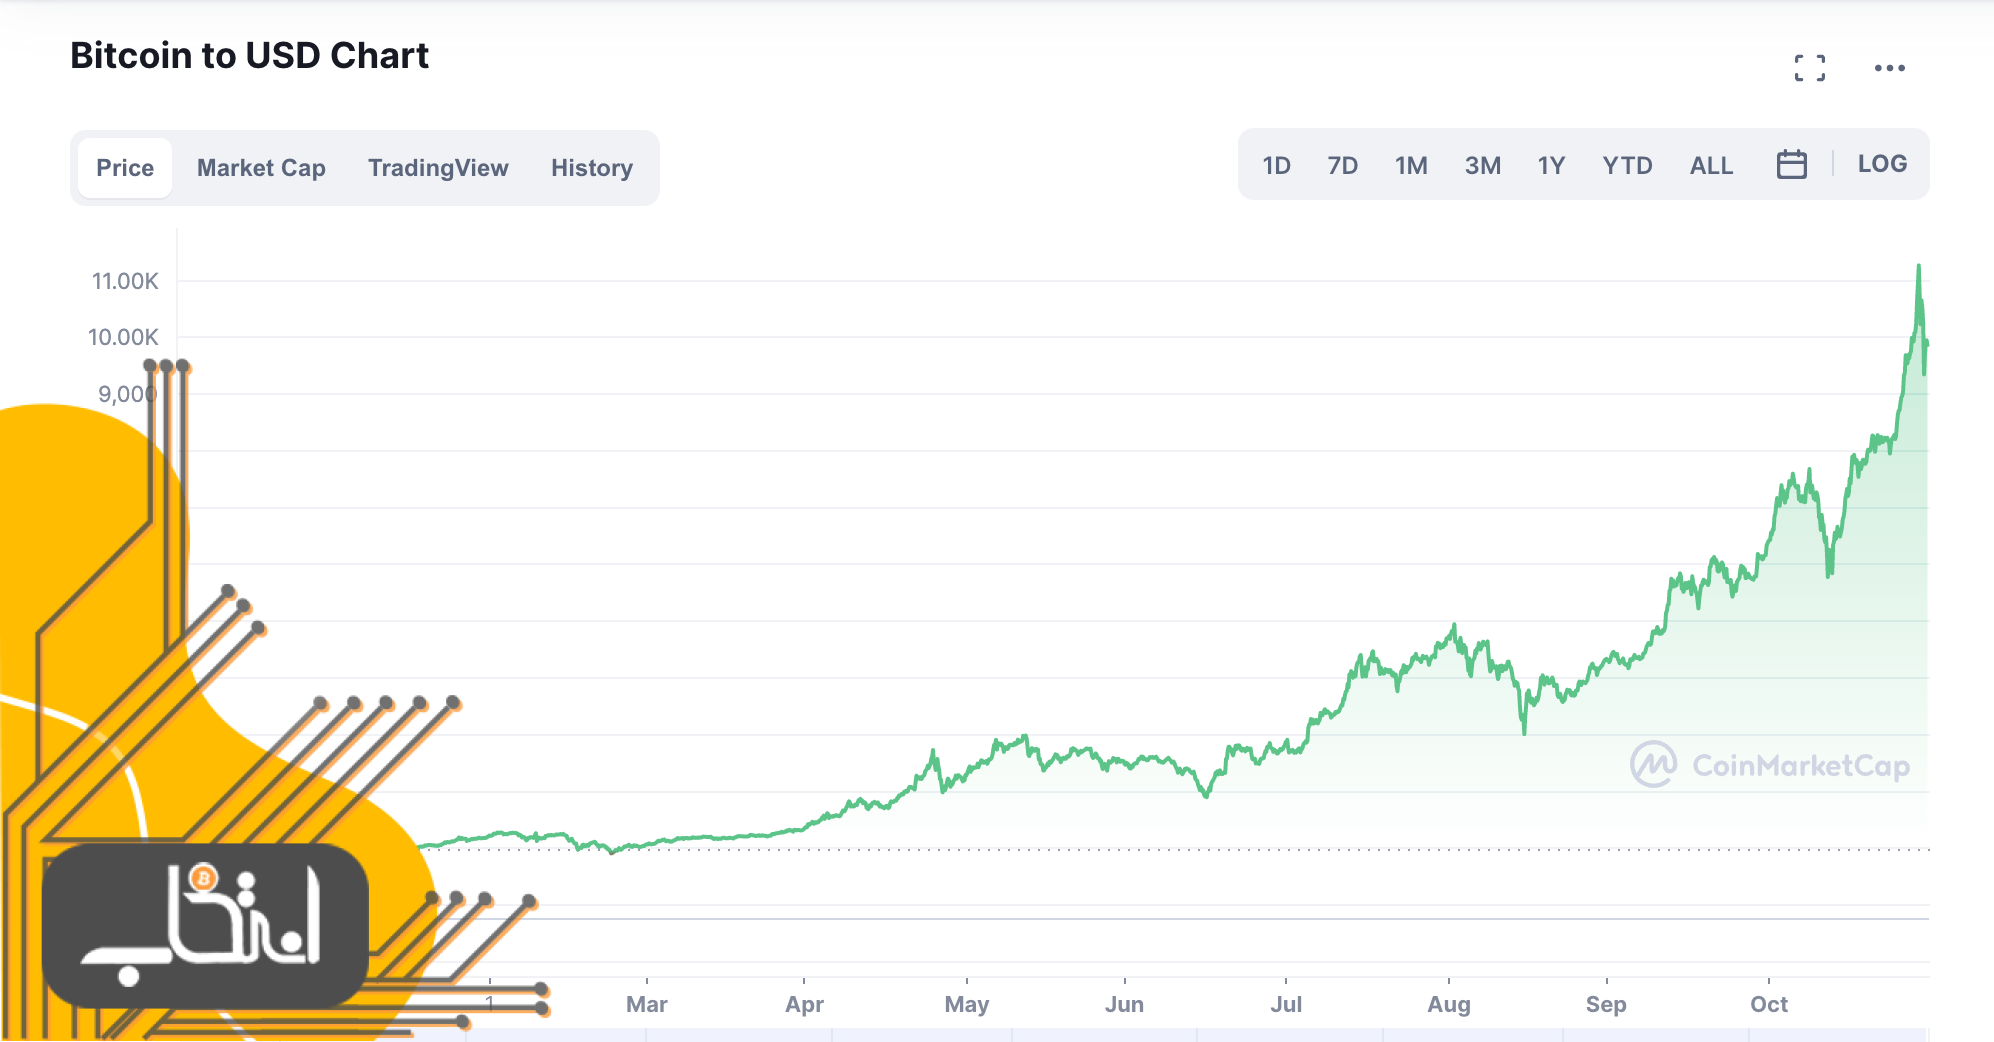Select the 1Y time range
1994x1042 pixels.
tap(1551, 165)
